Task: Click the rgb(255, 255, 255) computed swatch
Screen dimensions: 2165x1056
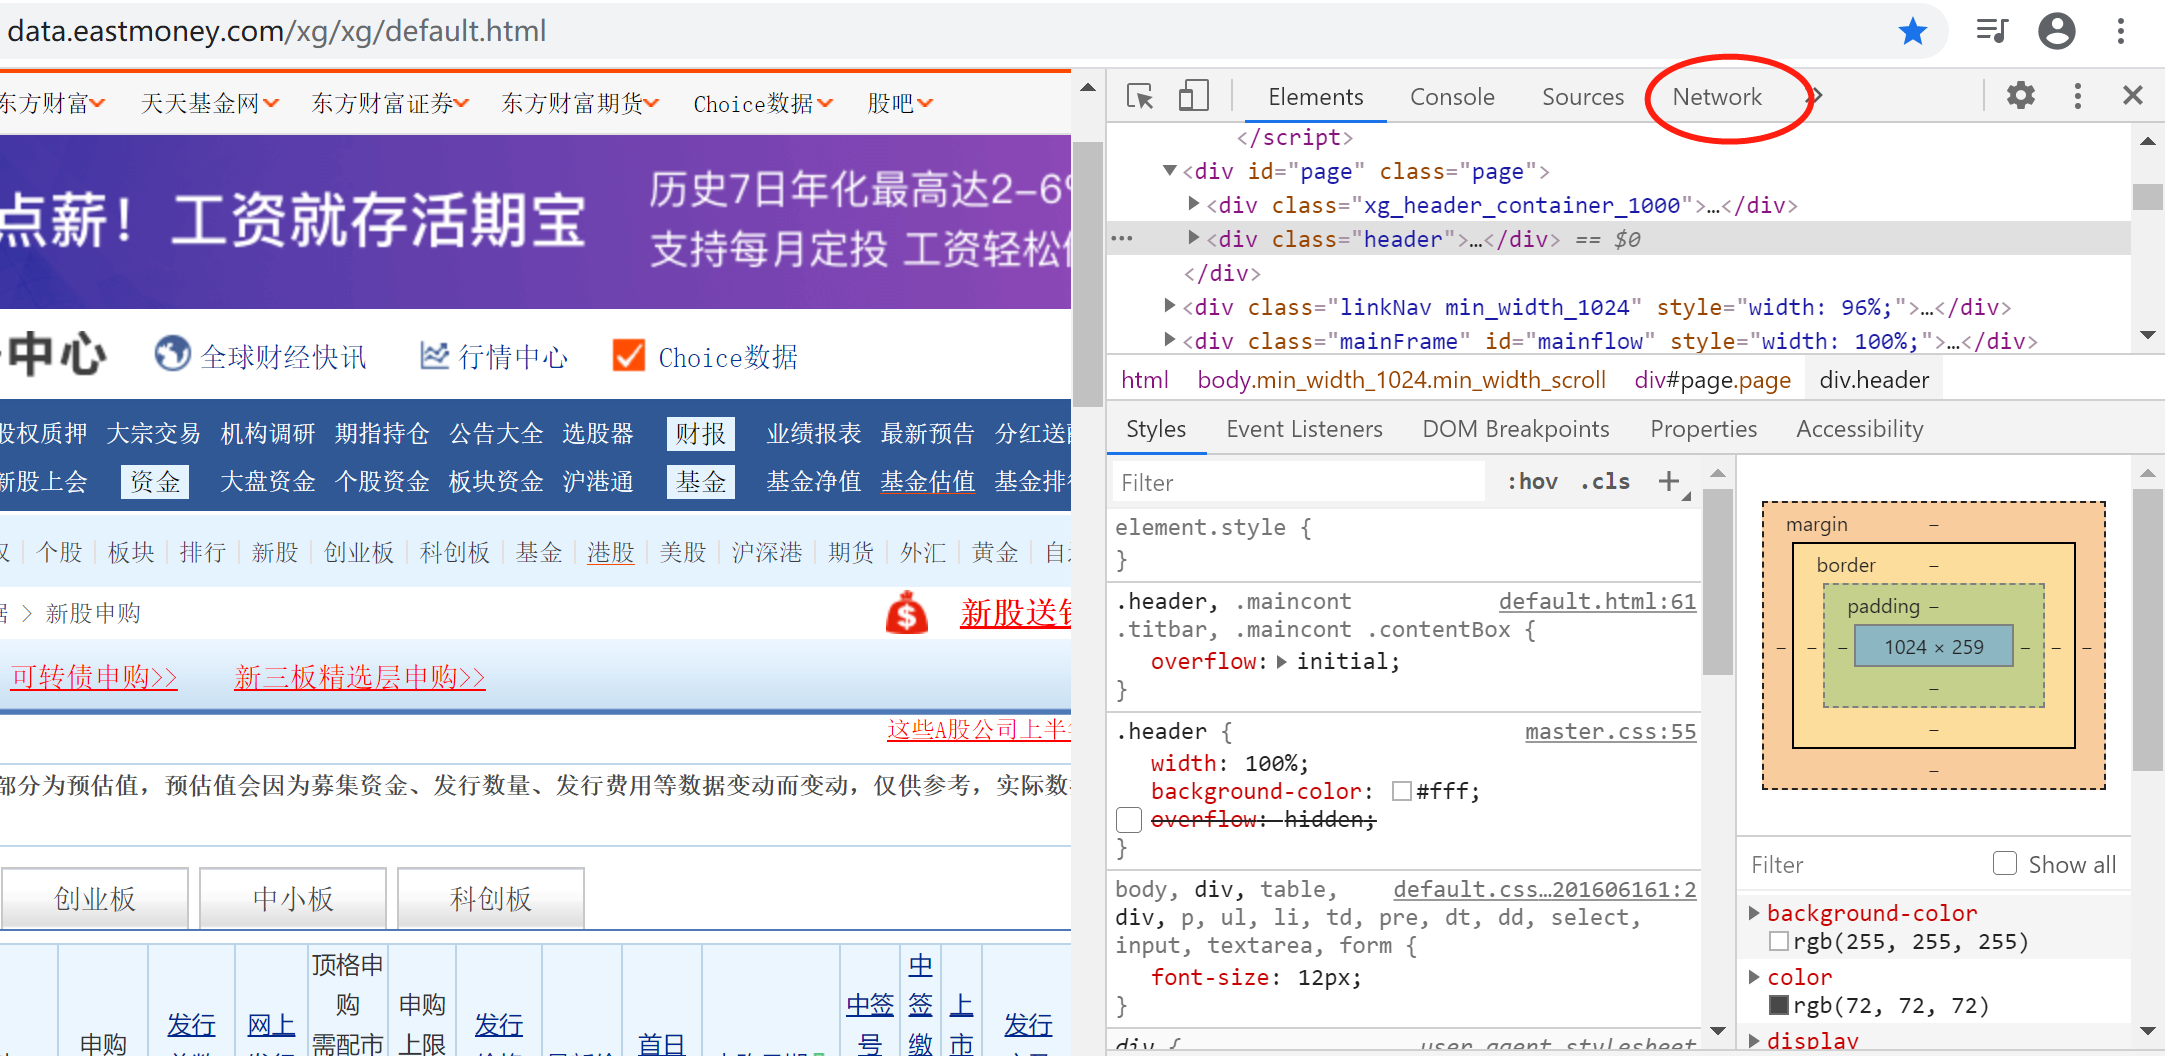Action: tap(1779, 941)
